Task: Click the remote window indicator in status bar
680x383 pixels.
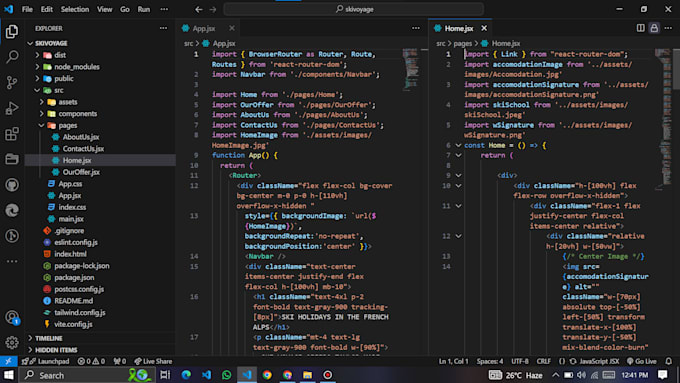Action: 8,361
